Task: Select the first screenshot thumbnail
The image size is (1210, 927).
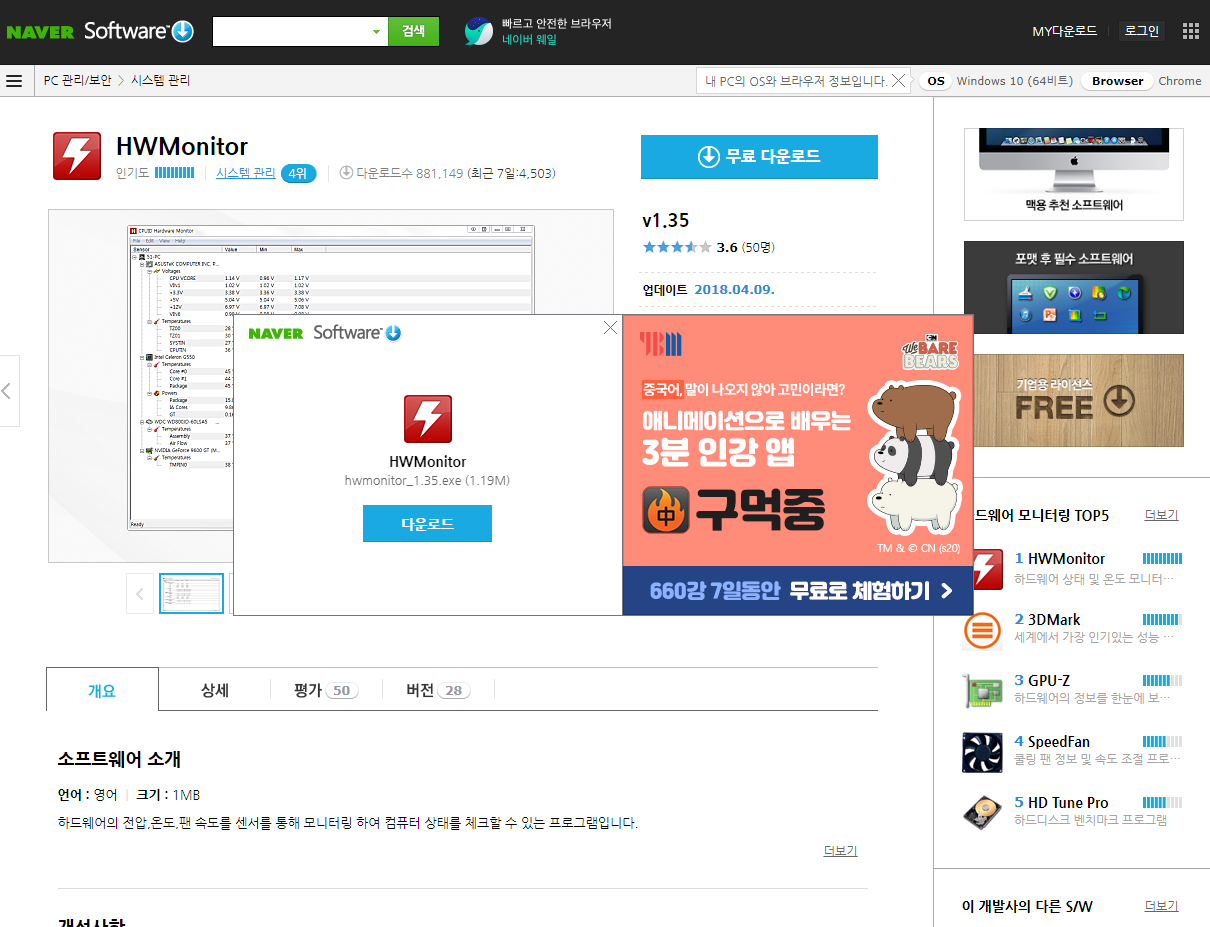Action: coord(192,594)
